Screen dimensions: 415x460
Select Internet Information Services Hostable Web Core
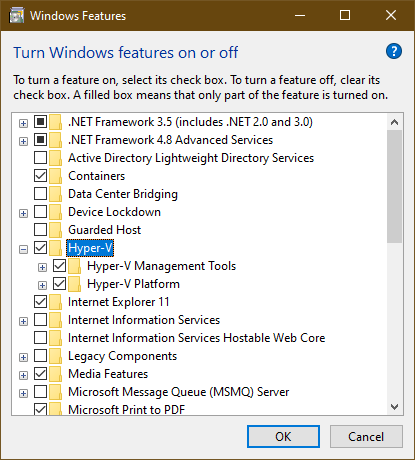196,338
